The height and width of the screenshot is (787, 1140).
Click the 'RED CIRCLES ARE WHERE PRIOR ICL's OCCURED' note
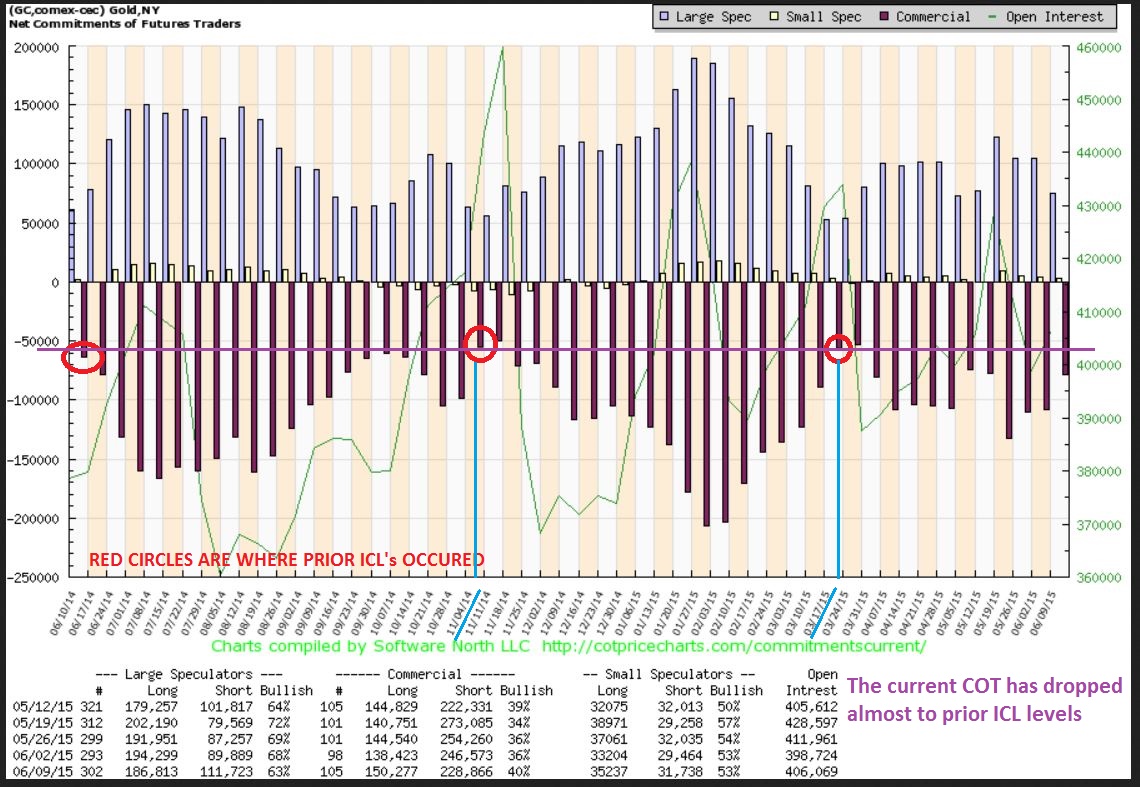click(287, 559)
